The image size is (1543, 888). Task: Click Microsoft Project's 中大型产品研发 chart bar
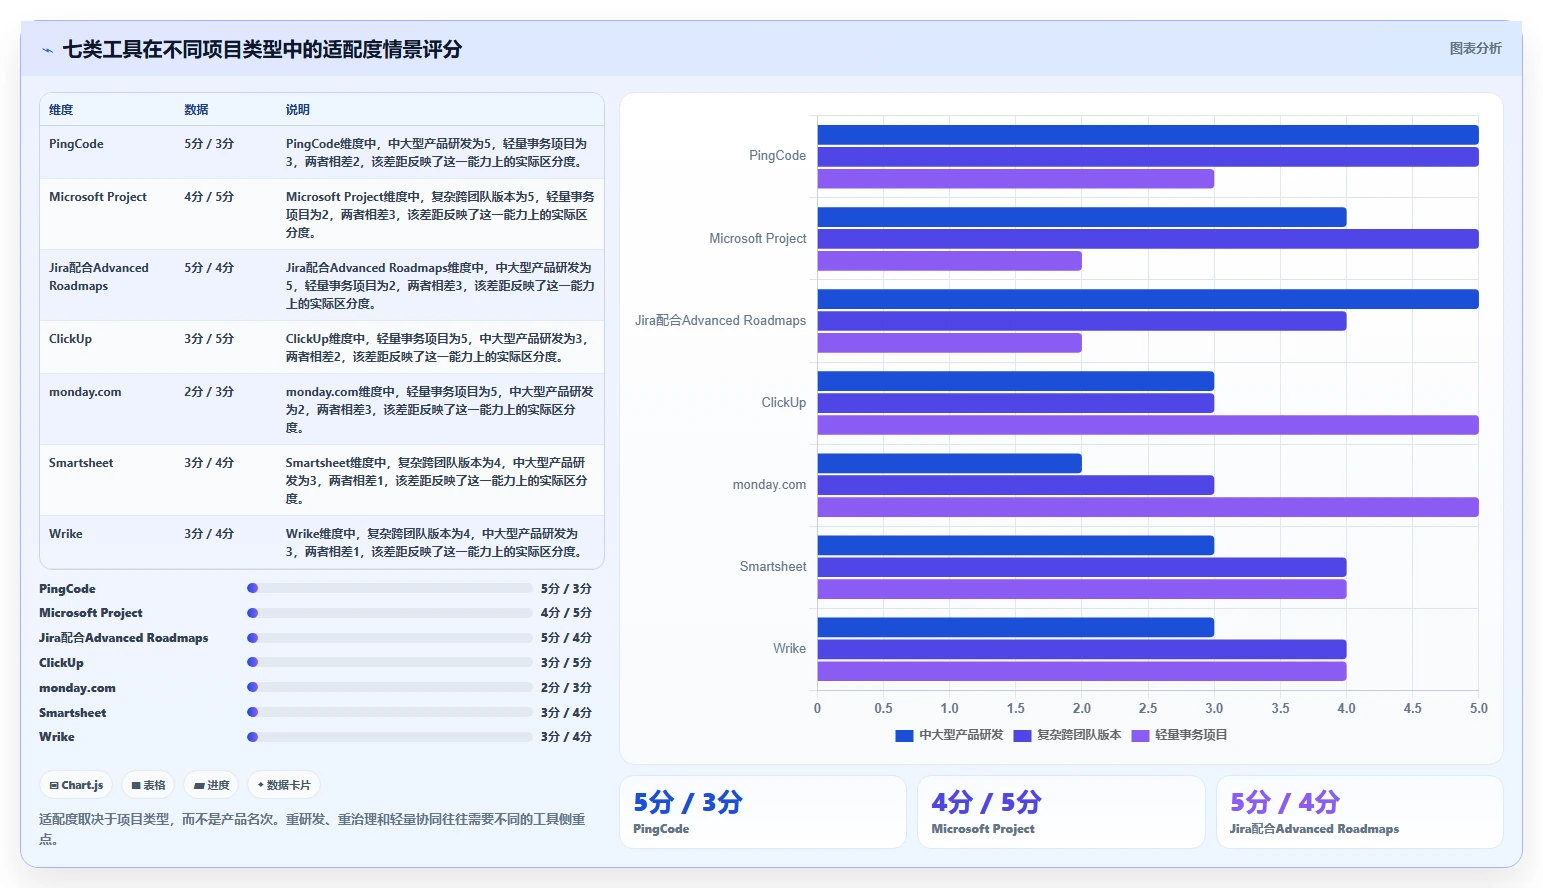pyautogui.click(x=1082, y=217)
